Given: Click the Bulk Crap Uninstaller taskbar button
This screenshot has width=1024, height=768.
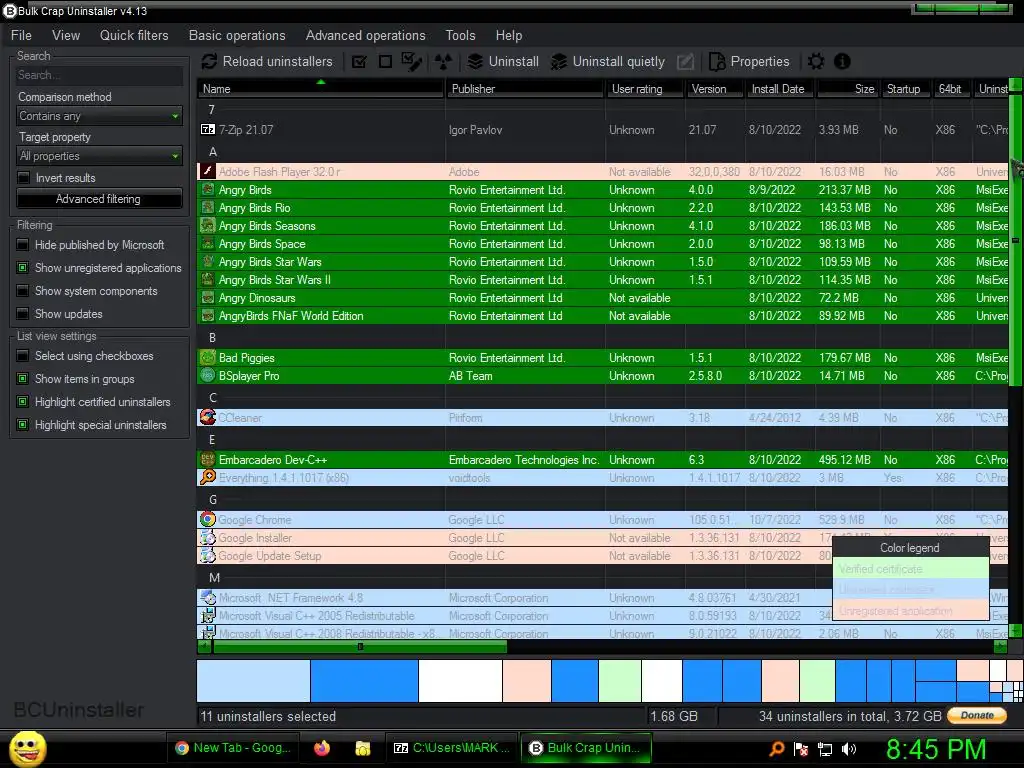Looking at the screenshot, I should (x=586, y=748).
